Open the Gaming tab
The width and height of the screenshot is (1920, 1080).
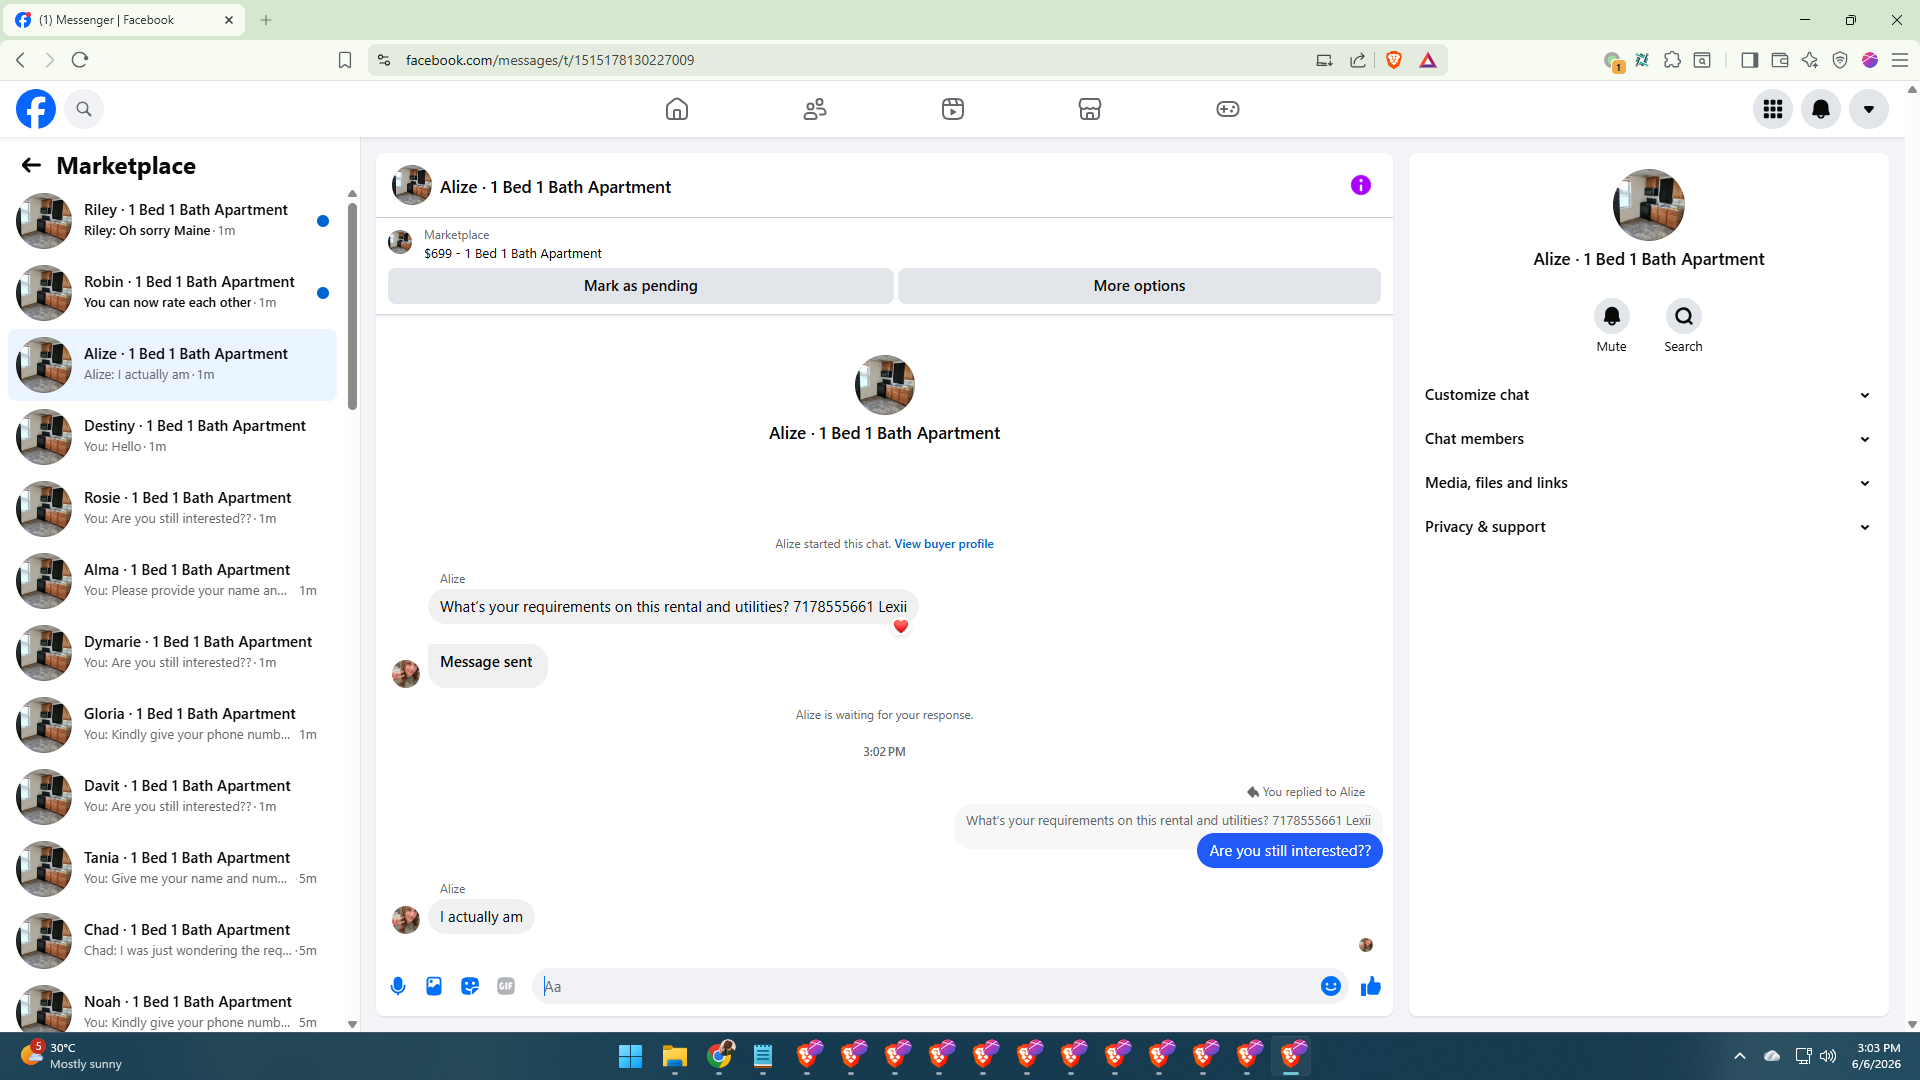pyautogui.click(x=1228, y=109)
